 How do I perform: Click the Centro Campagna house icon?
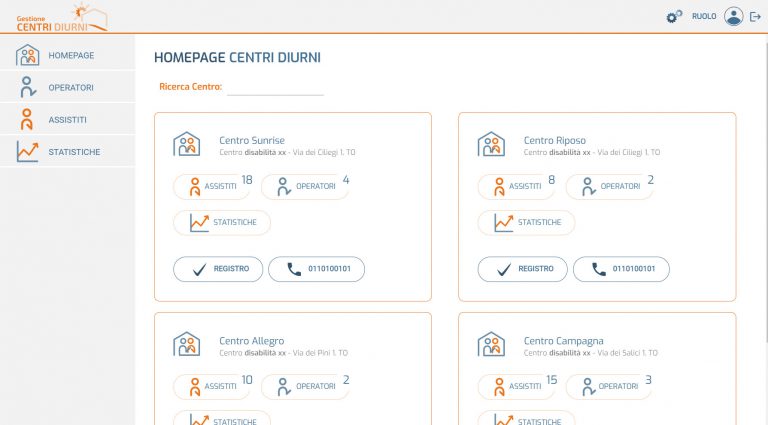pos(491,345)
